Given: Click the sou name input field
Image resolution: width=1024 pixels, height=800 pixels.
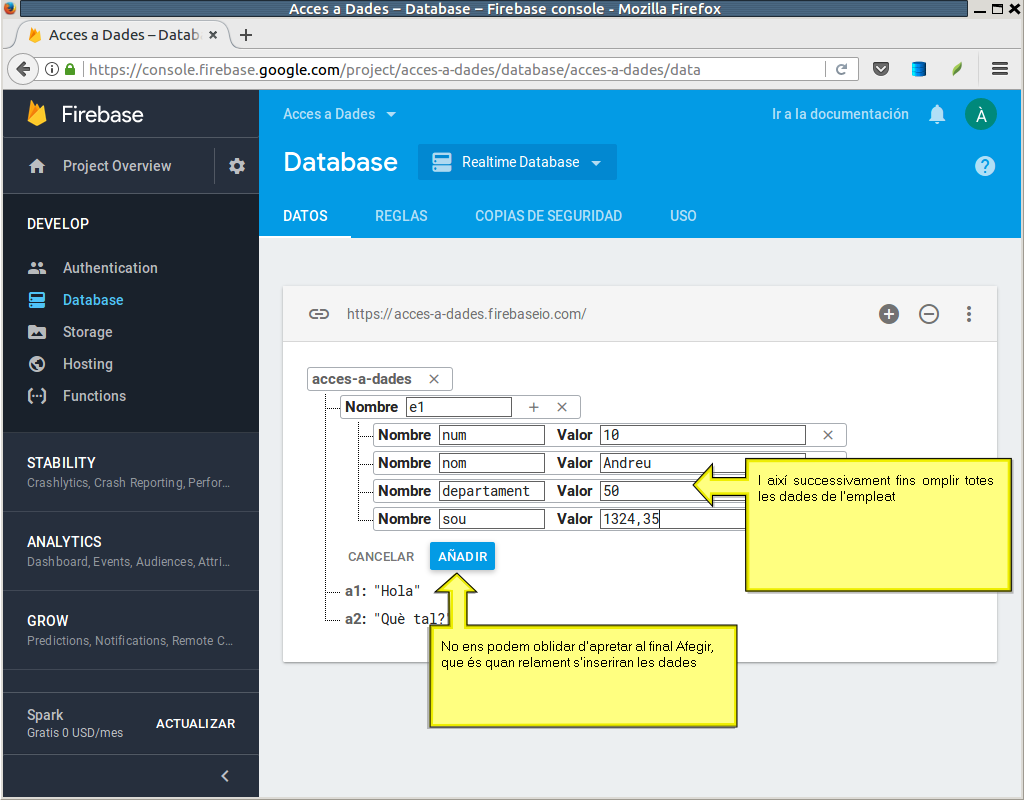Looking at the screenshot, I should click(x=492, y=519).
